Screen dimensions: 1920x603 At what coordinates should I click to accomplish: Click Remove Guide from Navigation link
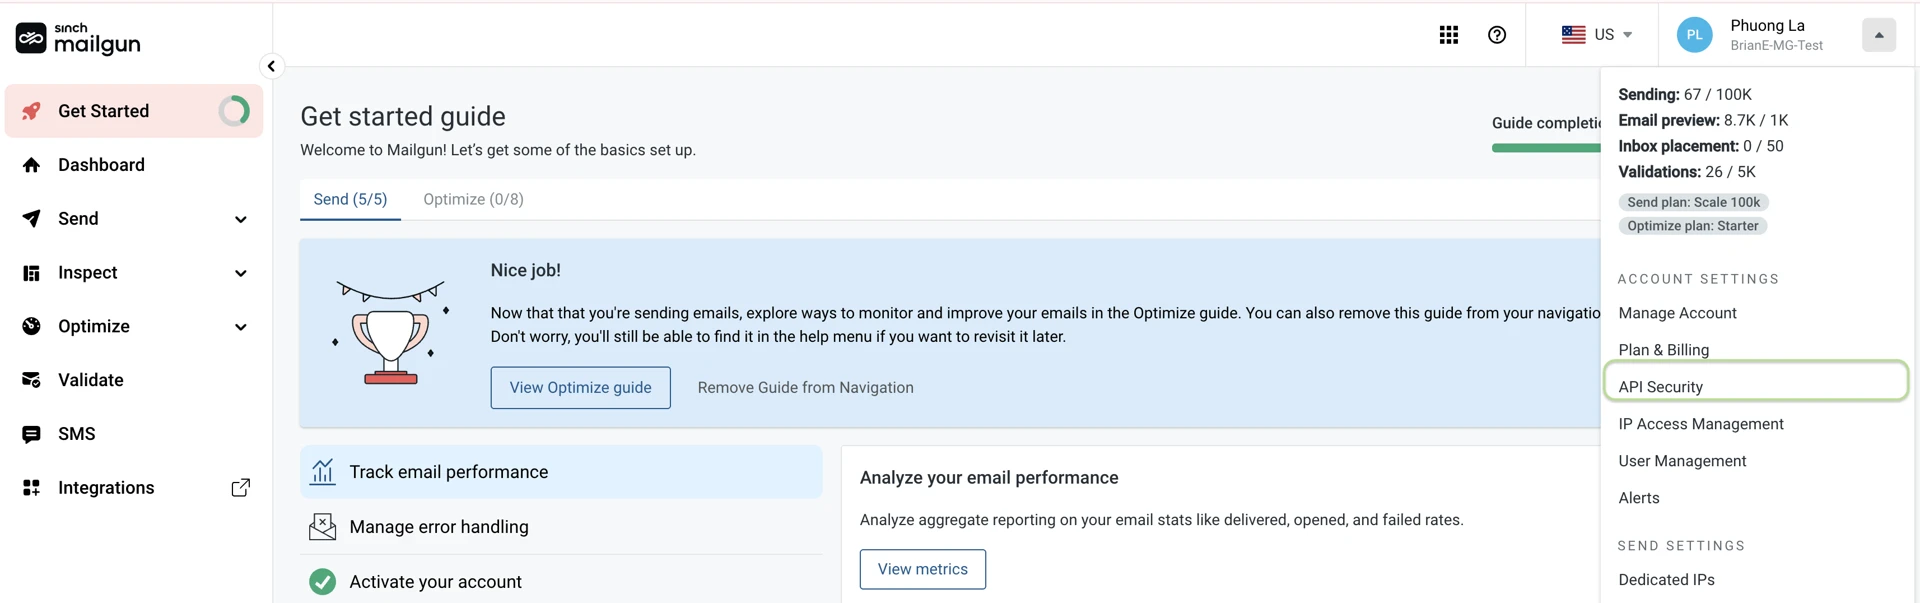(x=805, y=388)
